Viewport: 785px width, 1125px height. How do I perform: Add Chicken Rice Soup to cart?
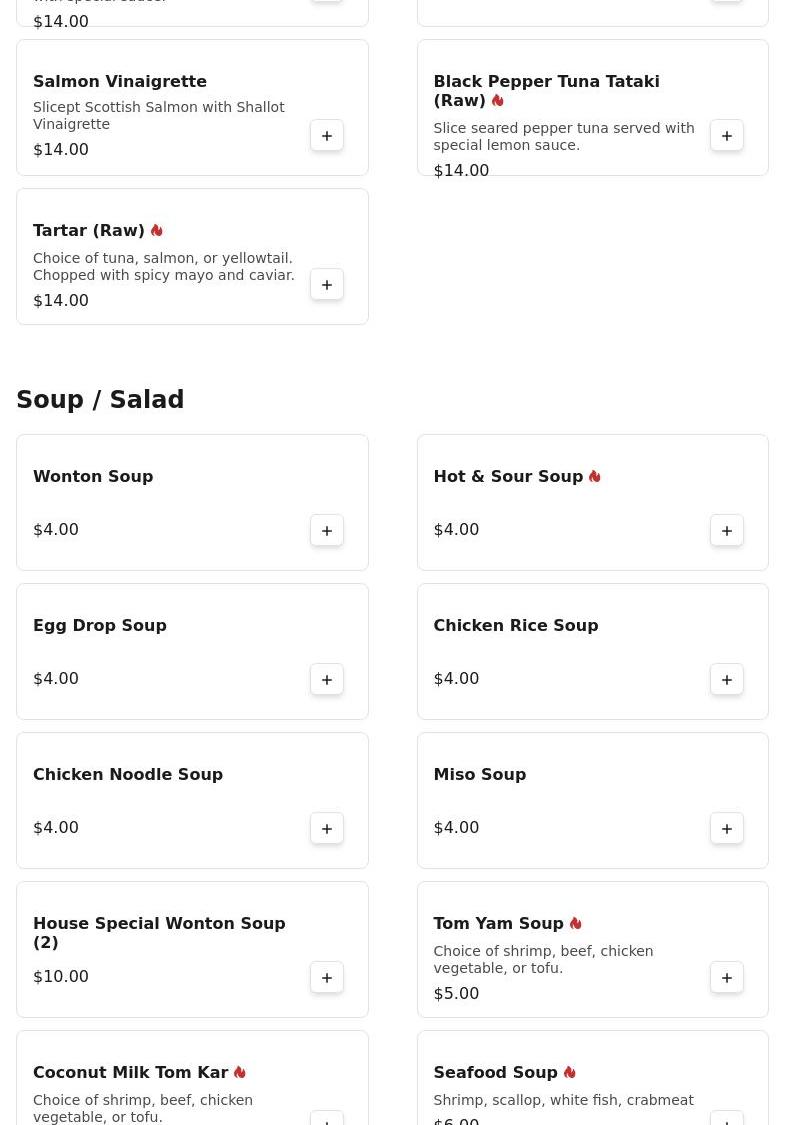click(x=727, y=680)
